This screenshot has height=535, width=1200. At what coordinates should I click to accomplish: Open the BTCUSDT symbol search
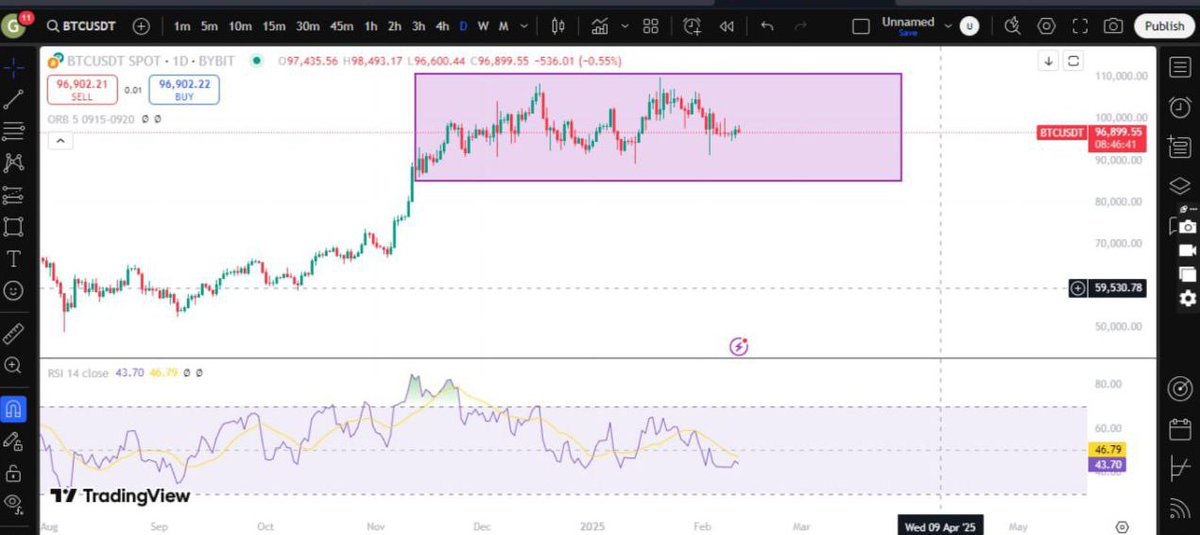click(x=82, y=26)
